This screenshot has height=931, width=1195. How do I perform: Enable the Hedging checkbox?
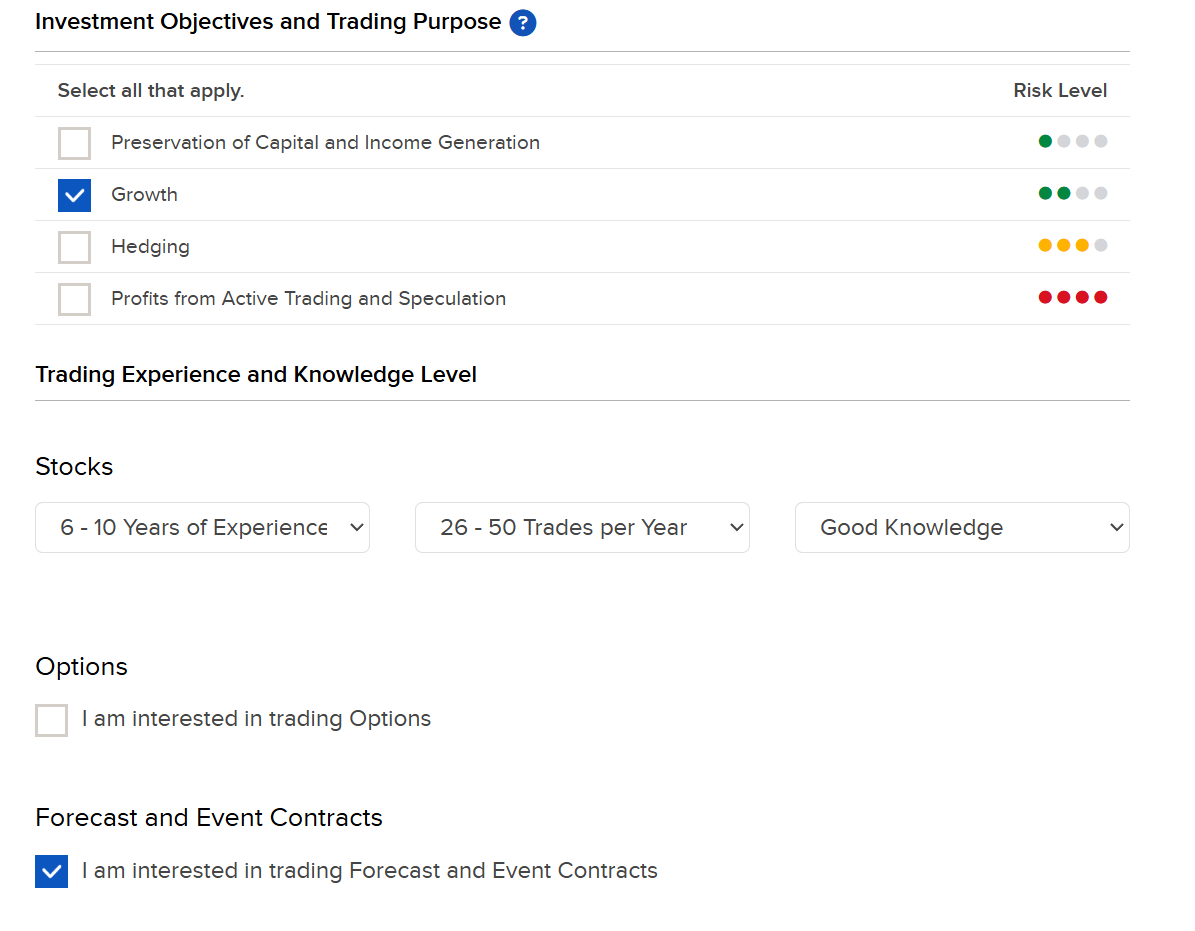[x=75, y=247]
